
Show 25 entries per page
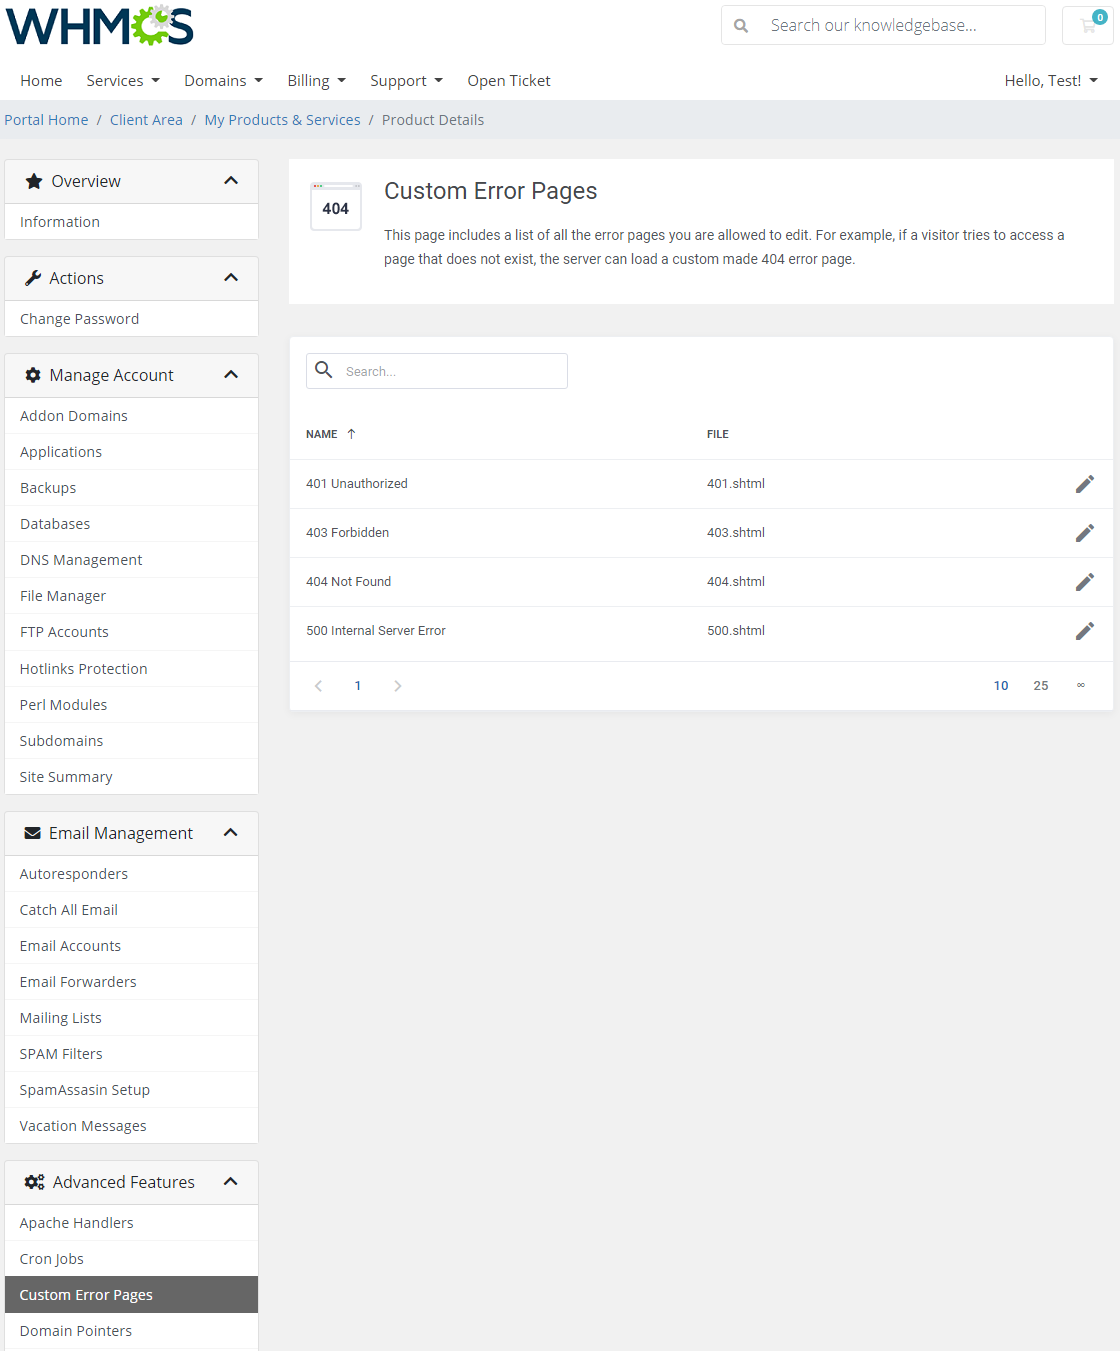[1041, 686]
